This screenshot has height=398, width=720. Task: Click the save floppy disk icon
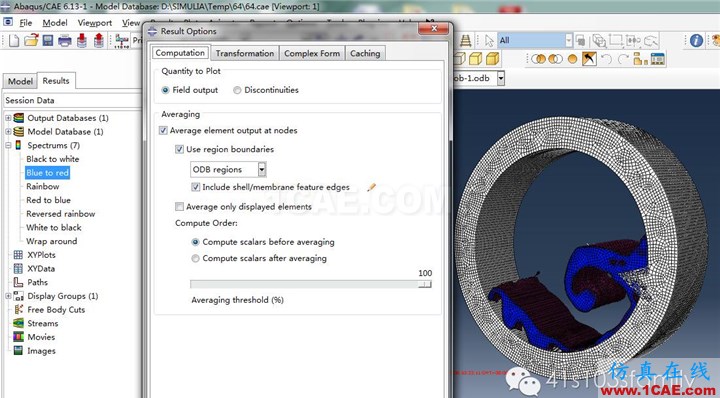click(x=48, y=41)
